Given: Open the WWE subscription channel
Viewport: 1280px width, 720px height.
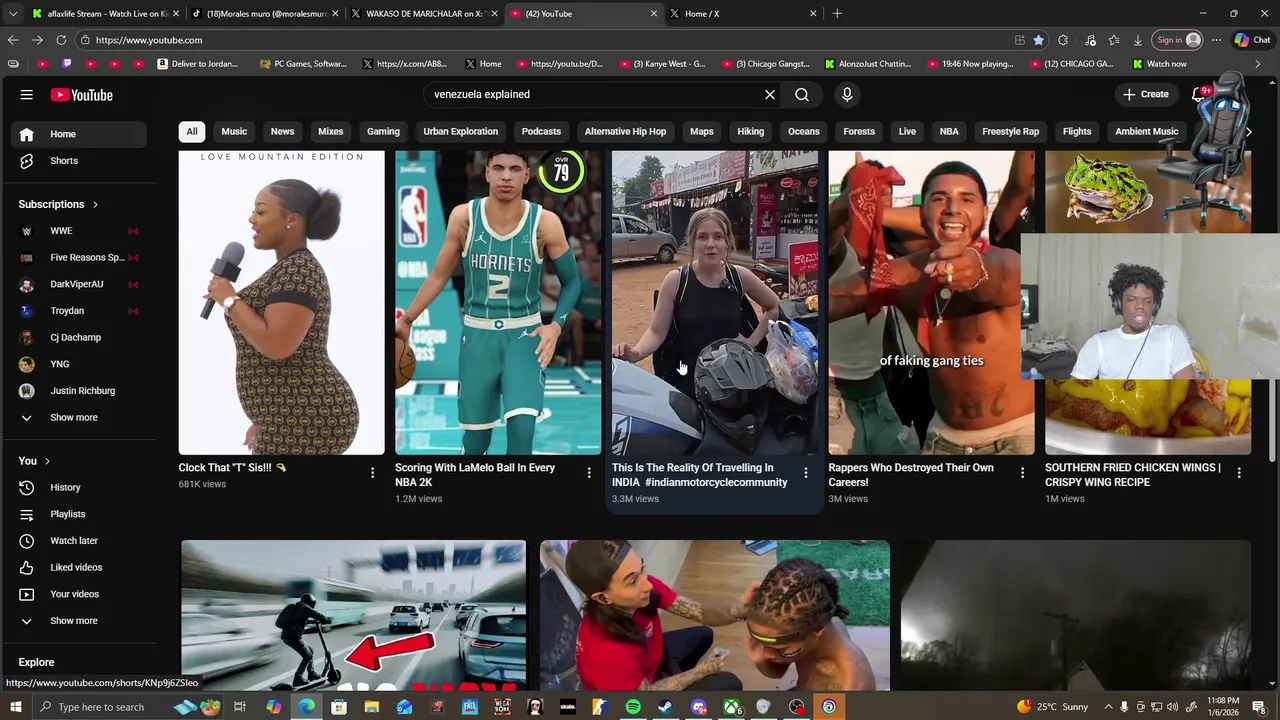Looking at the screenshot, I should pos(80,231).
